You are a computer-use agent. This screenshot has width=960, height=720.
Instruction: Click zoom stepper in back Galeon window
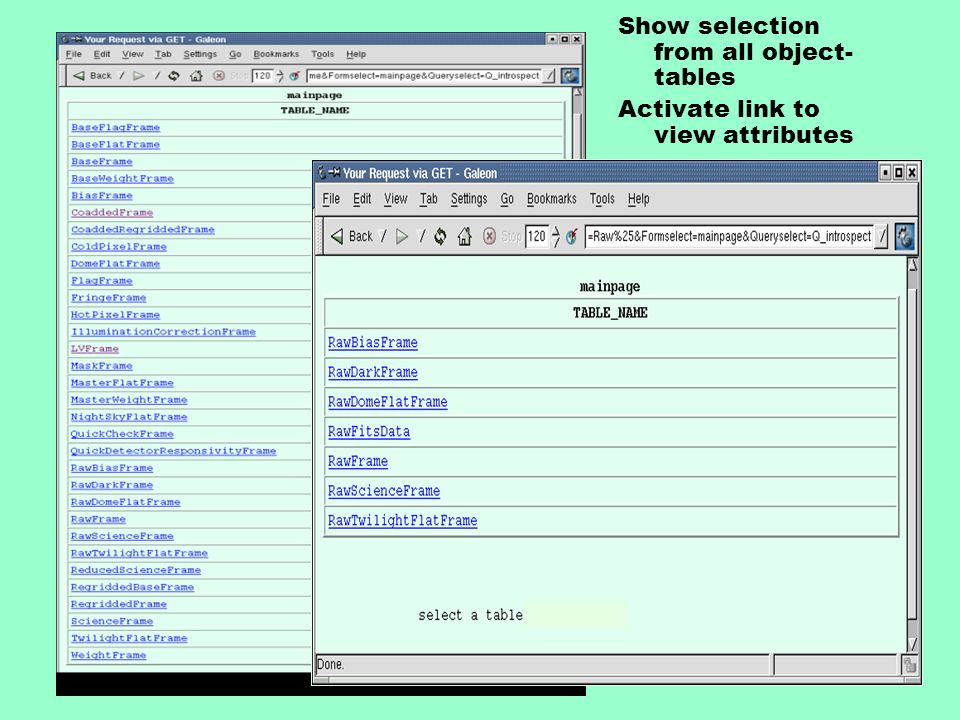click(x=280, y=76)
